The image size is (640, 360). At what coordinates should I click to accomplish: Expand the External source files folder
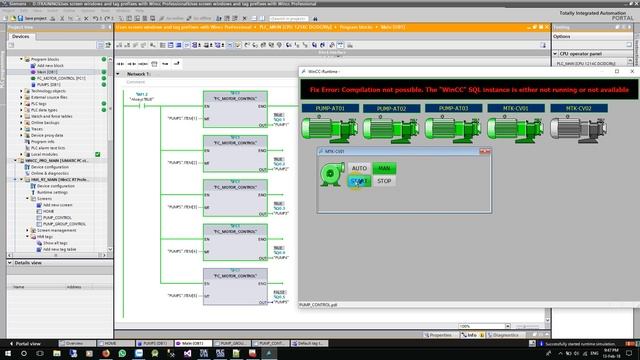[21, 97]
